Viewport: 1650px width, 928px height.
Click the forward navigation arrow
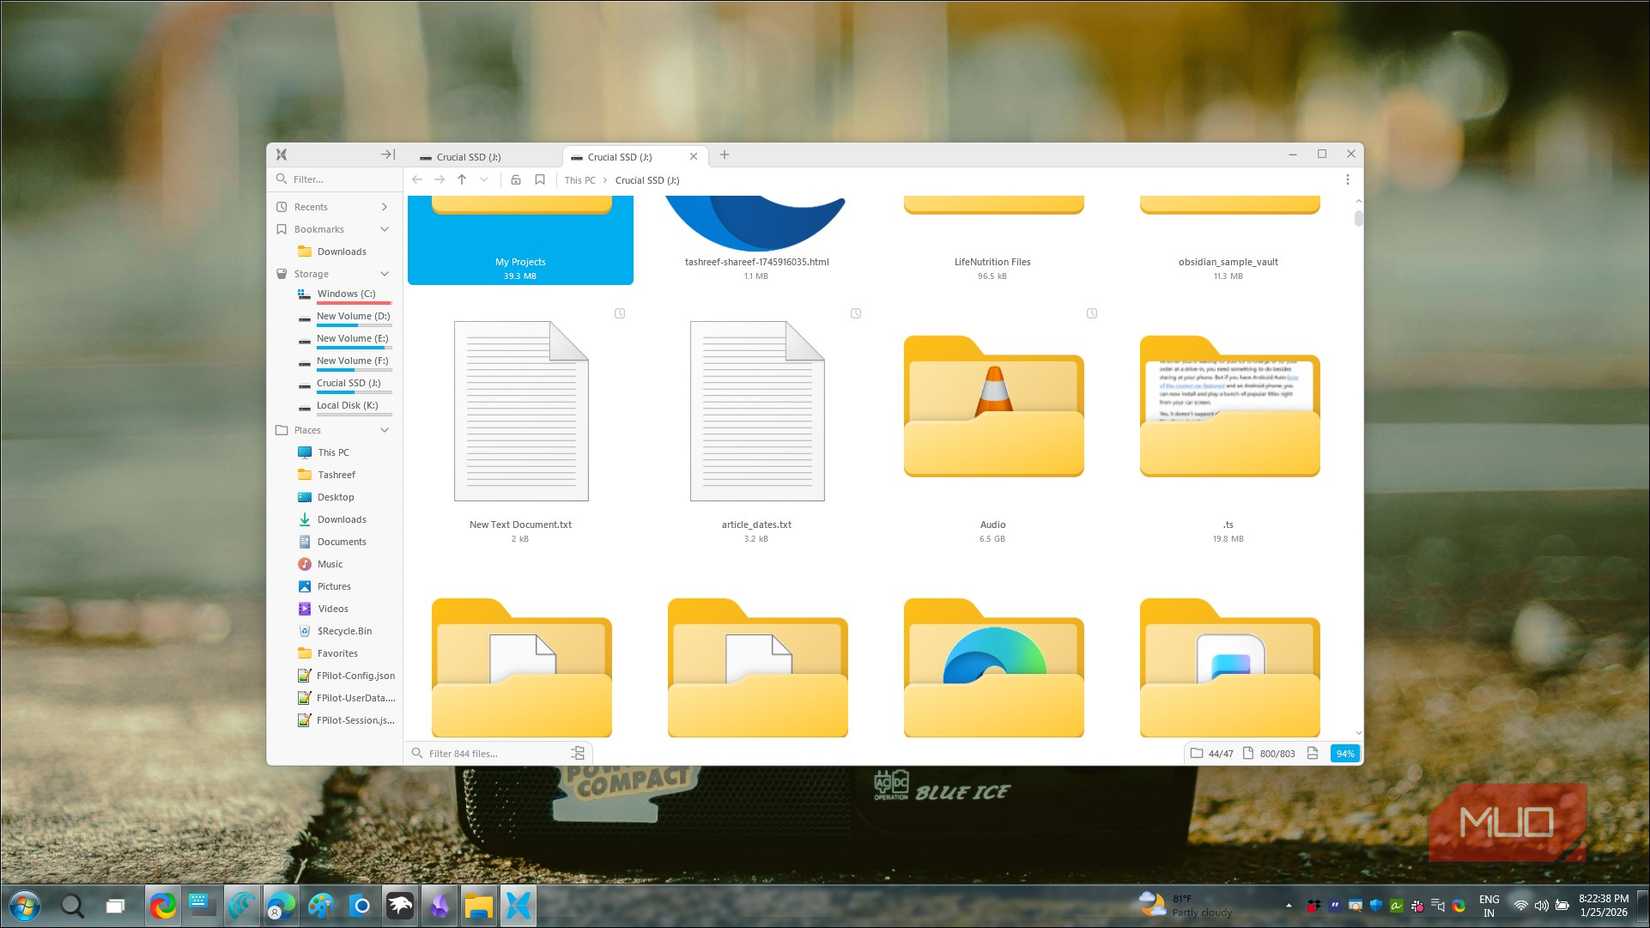[x=440, y=180]
